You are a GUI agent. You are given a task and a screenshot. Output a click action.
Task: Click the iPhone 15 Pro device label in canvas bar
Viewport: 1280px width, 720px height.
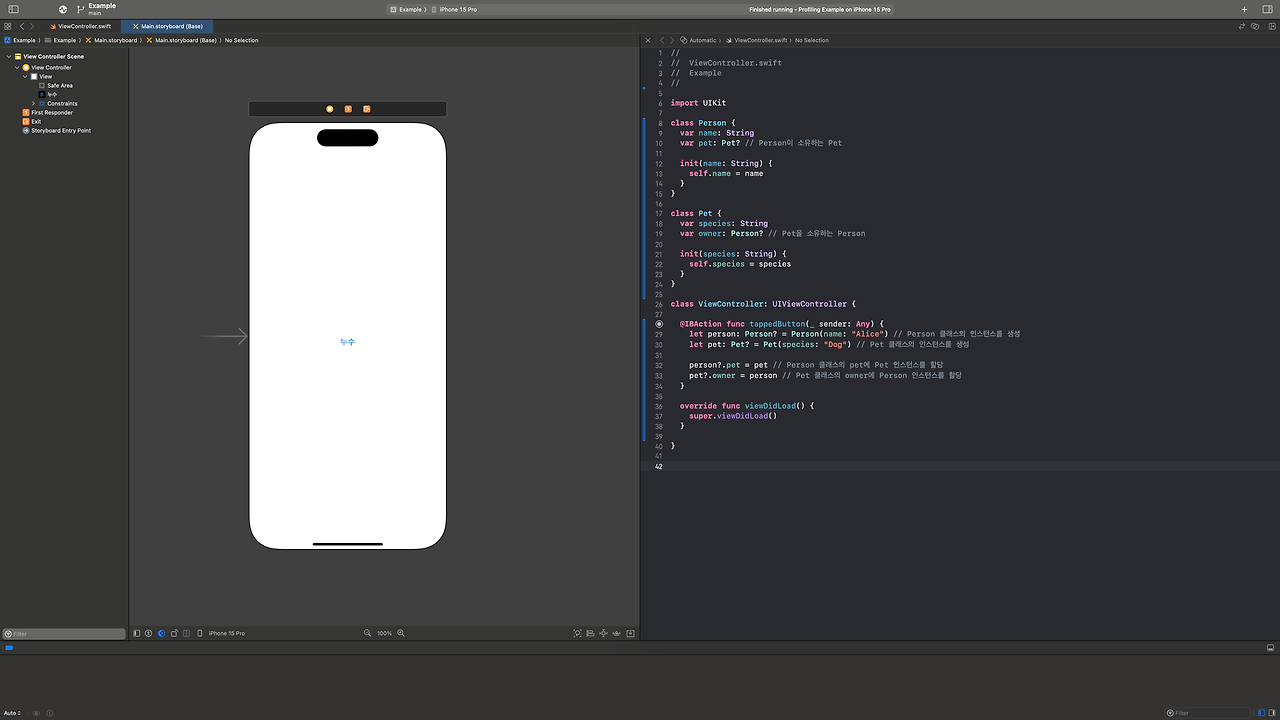click(x=227, y=633)
